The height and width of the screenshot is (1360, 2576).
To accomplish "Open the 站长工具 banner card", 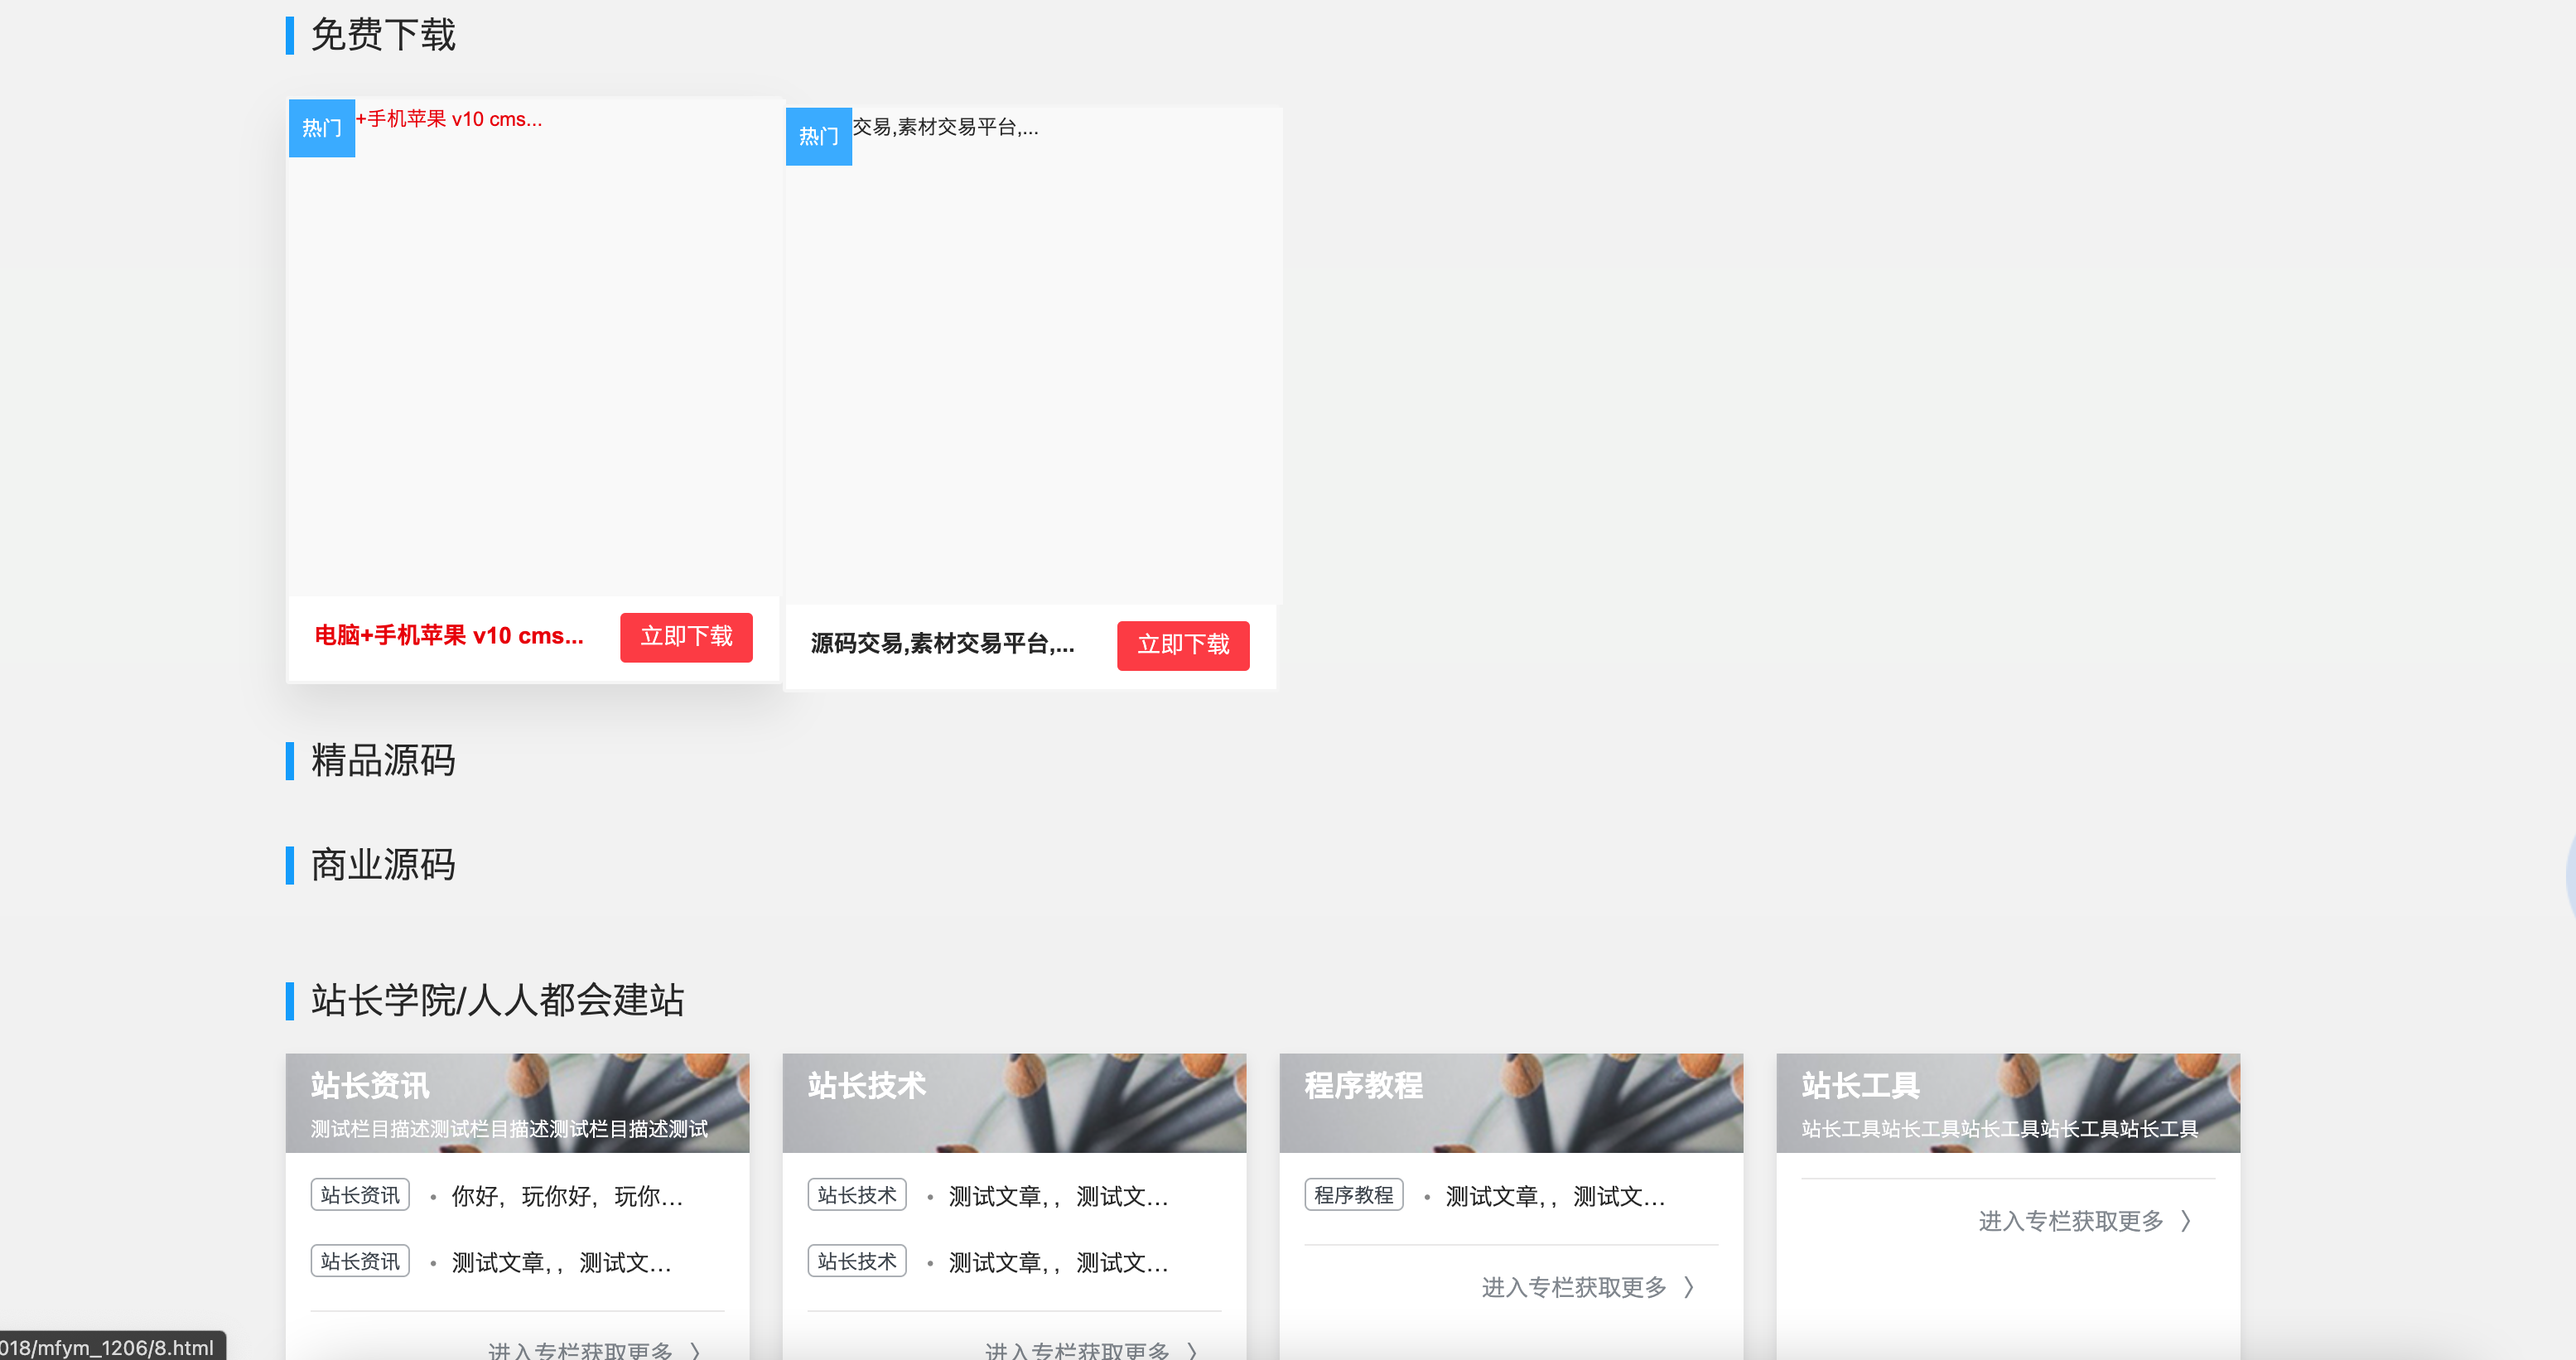I will 2008,1102.
